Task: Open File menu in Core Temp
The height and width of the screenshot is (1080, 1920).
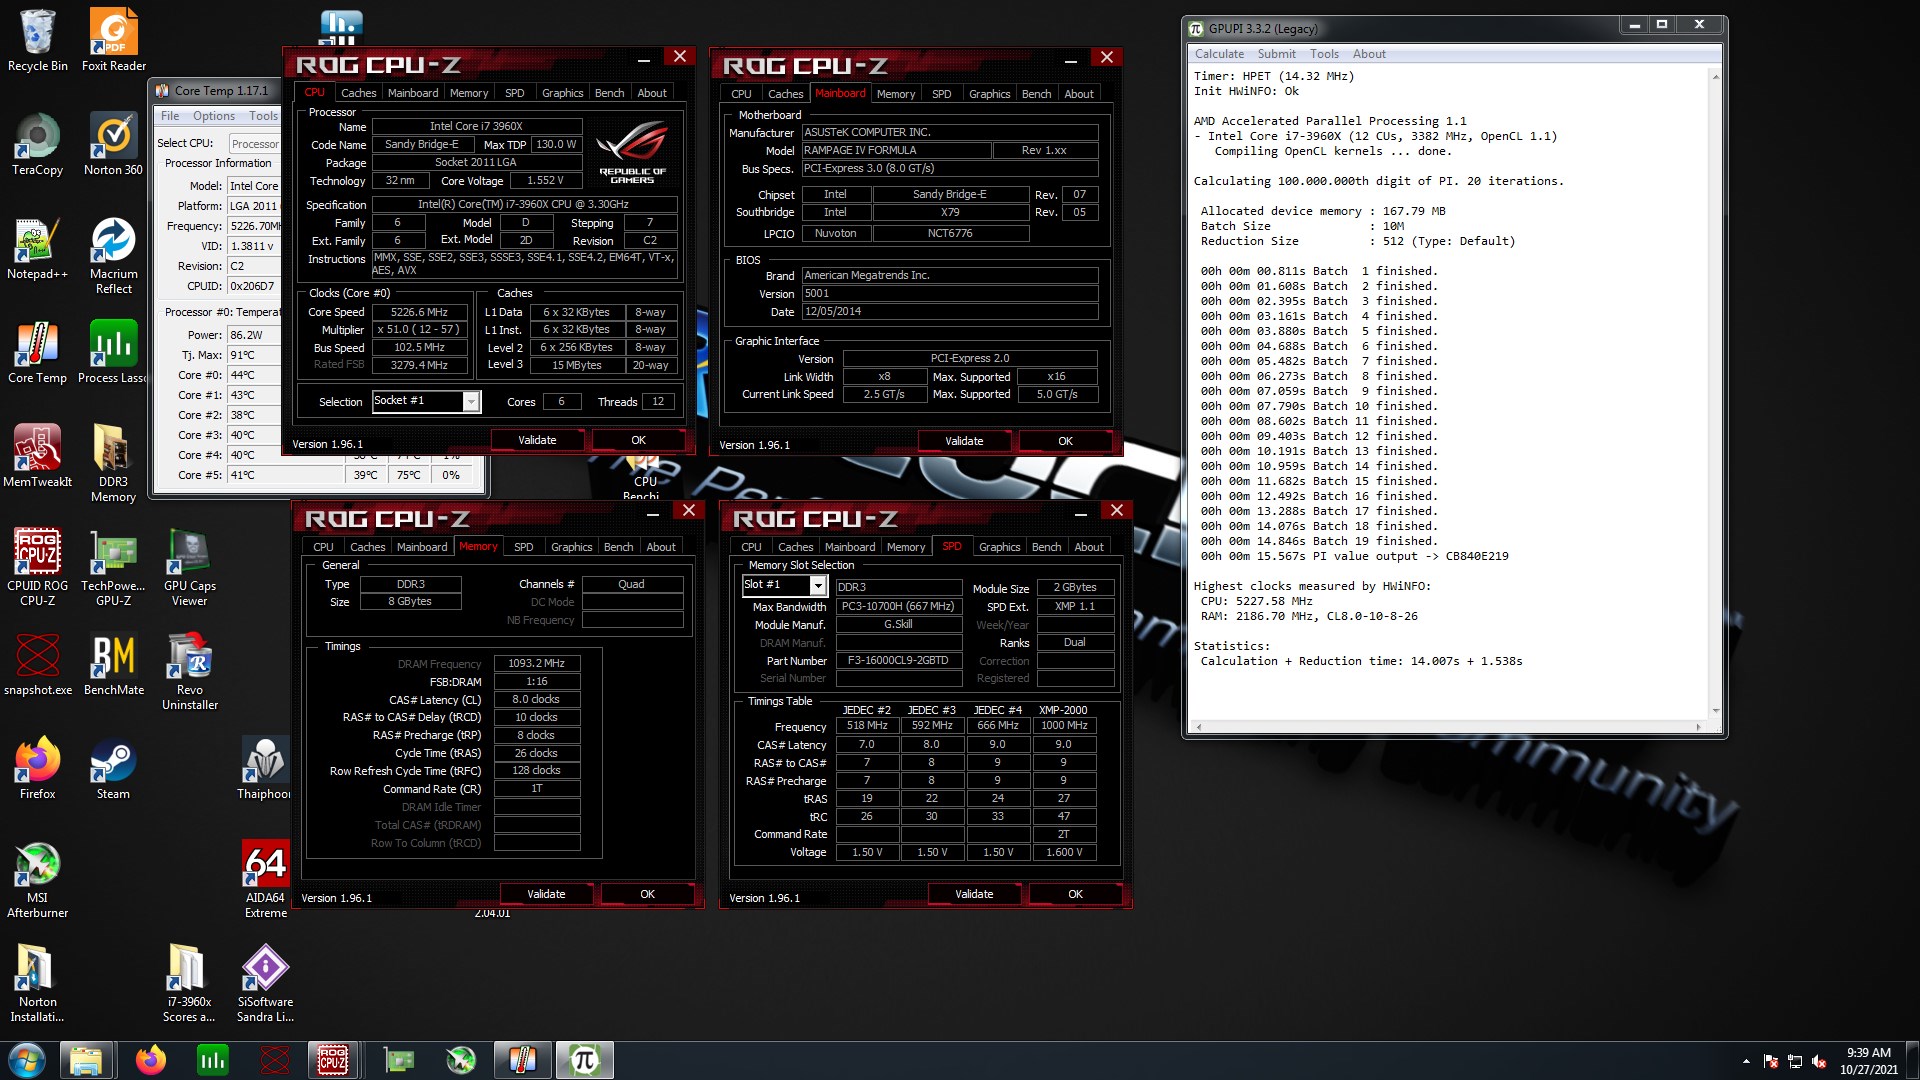Action: coord(171,116)
